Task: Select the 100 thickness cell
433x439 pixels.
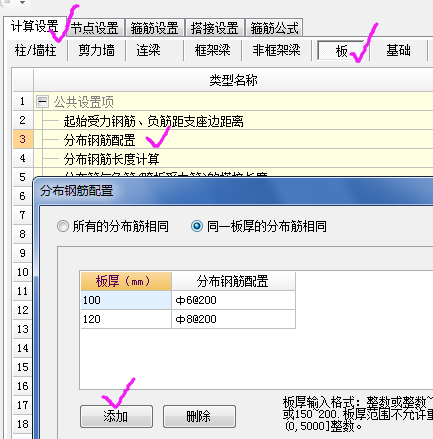Action: (126, 300)
